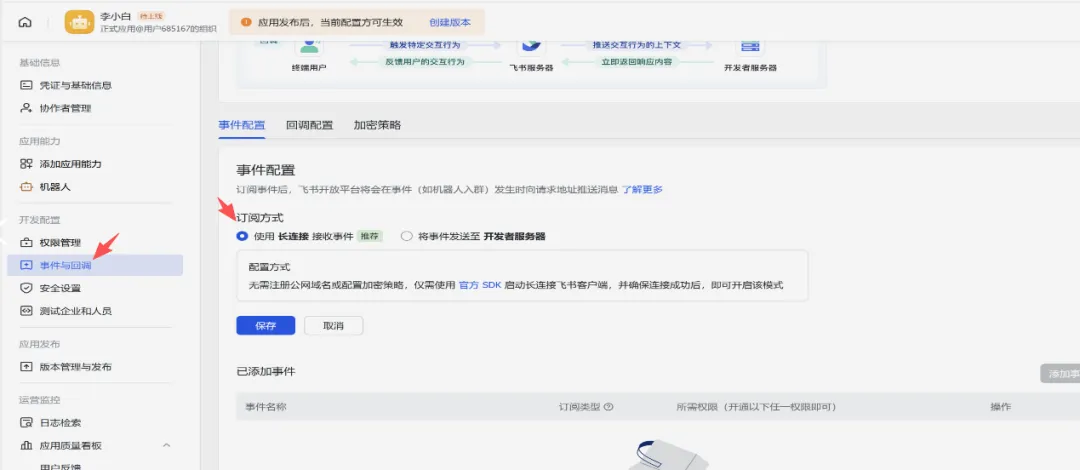Collapse the 应用质量看板 chevron
Image resolution: width=1080 pixels, height=470 pixels.
click(166, 445)
